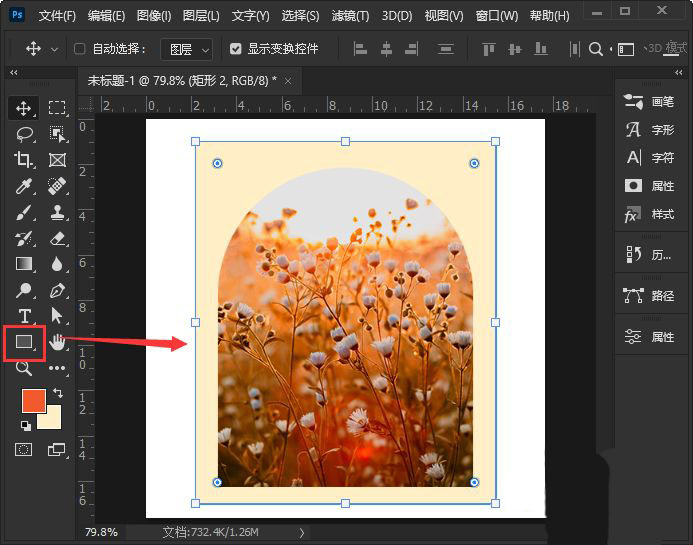Click the orange foreground color swatch
Viewport: 693px width, 545px height.
(x=34, y=400)
